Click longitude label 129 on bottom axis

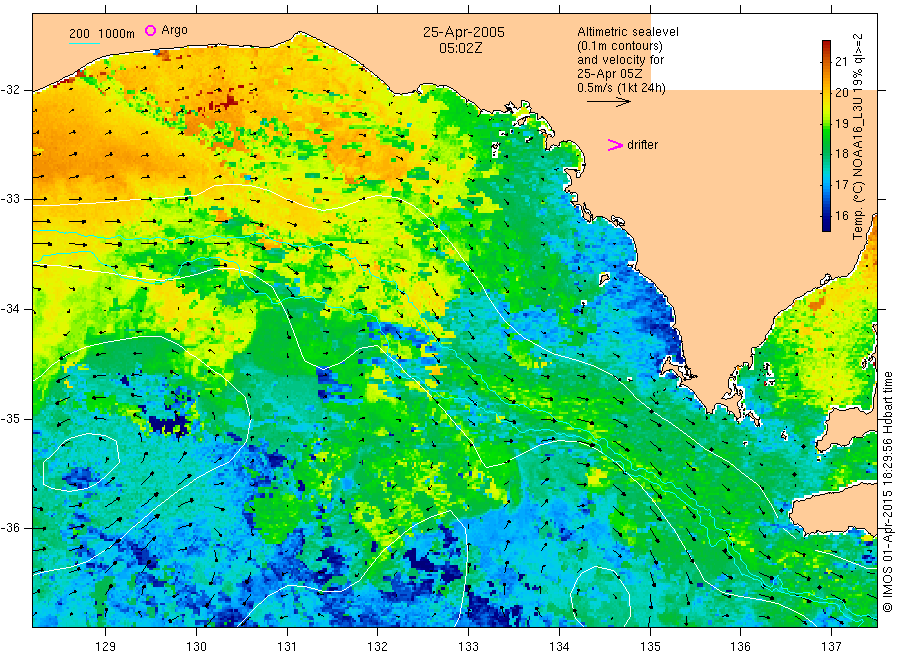(x=106, y=647)
